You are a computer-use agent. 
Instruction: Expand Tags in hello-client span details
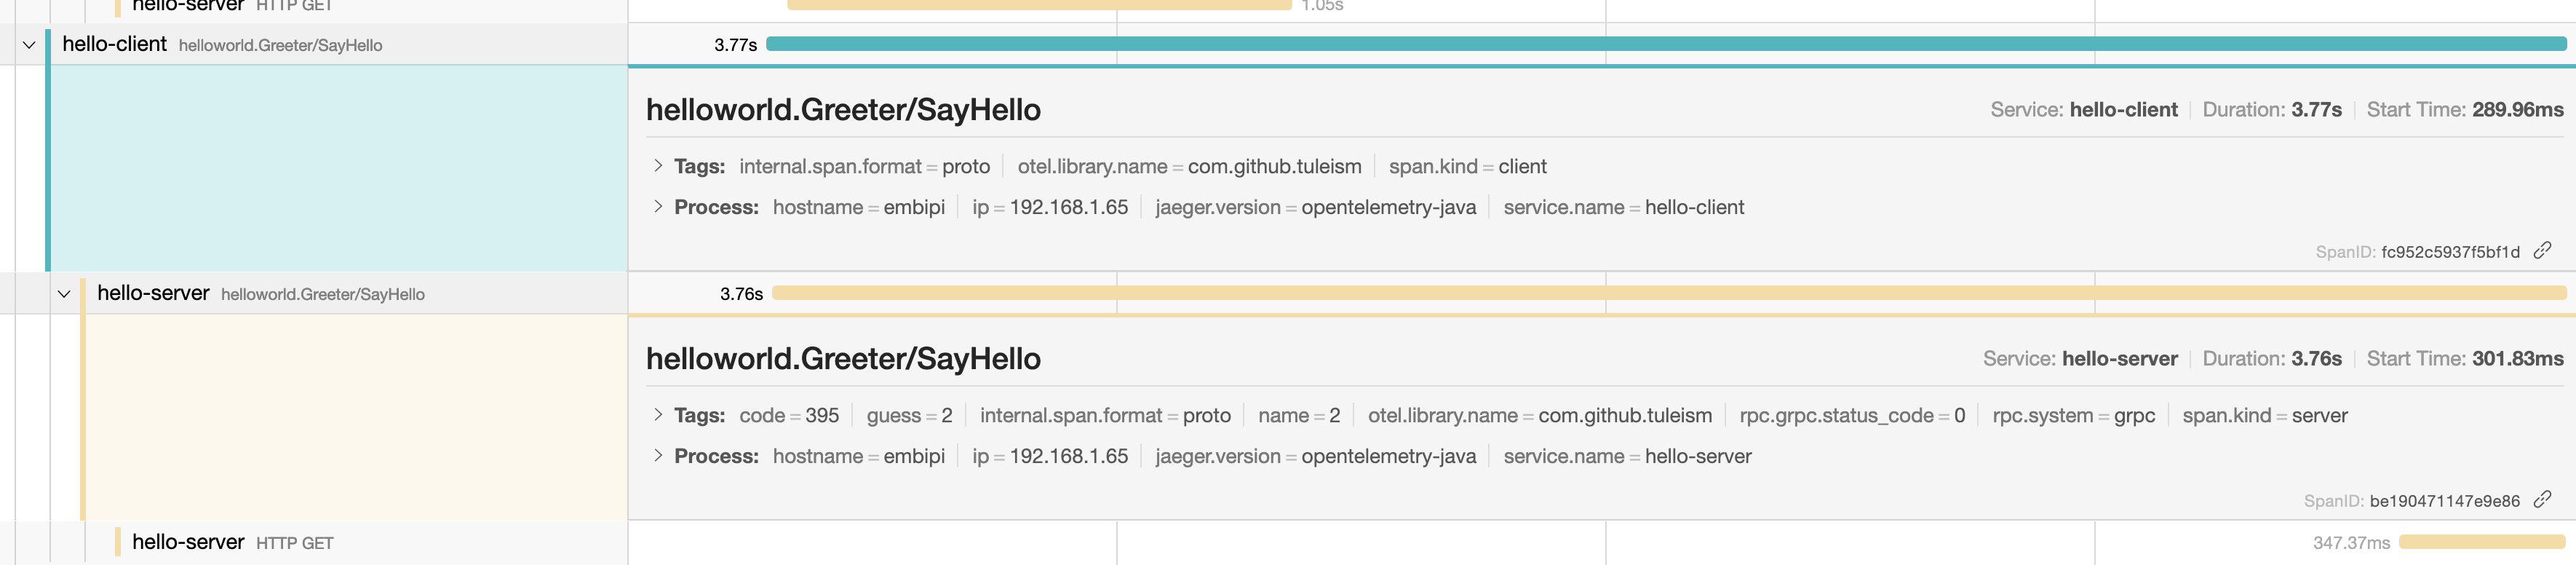tap(658, 166)
